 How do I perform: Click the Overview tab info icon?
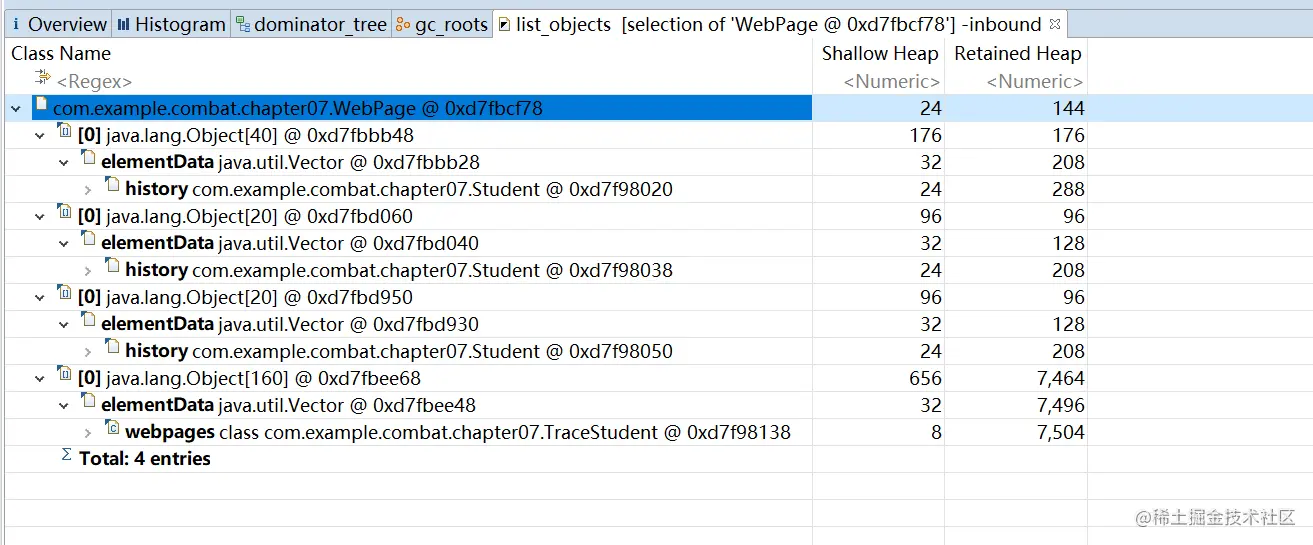(x=16, y=25)
